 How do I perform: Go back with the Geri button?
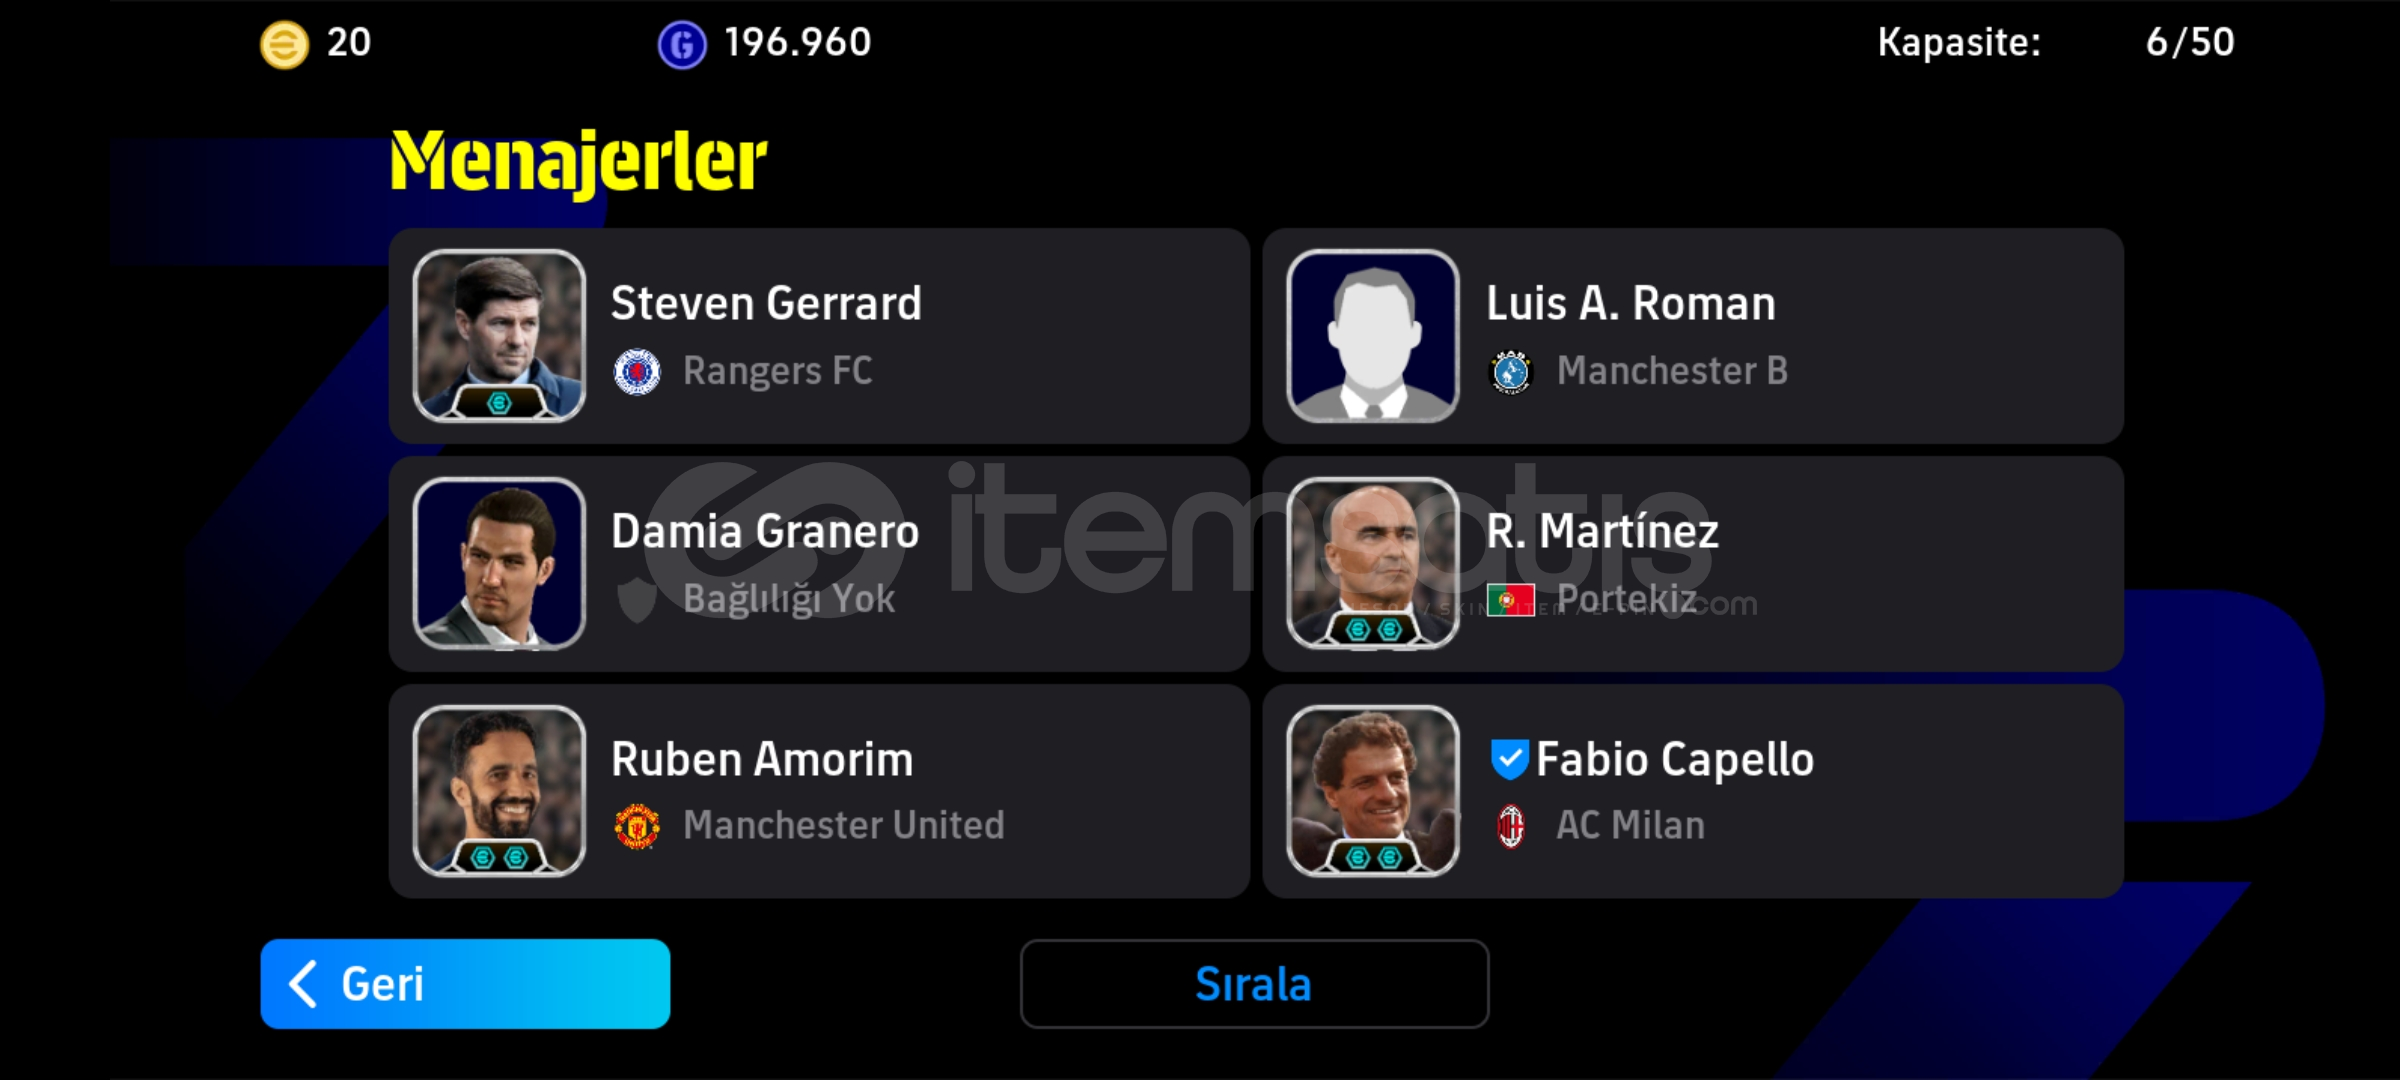[x=465, y=983]
